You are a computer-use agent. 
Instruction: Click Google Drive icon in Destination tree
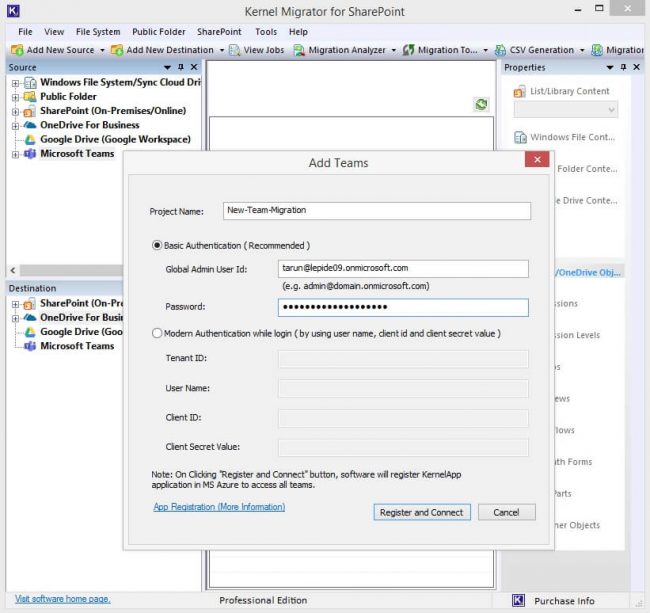(x=29, y=332)
